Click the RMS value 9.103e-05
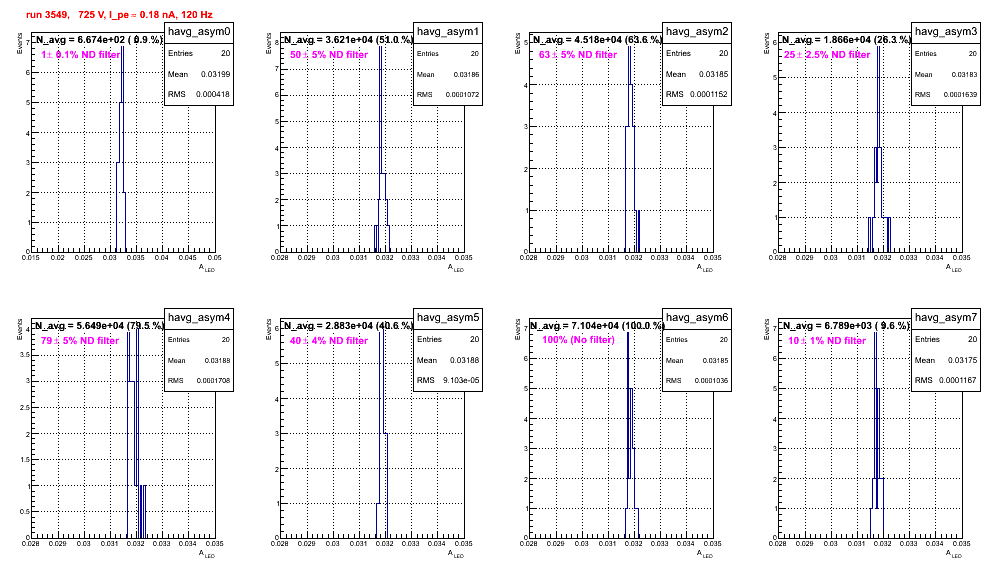This screenshot has width=996, height=572. (462, 380)
